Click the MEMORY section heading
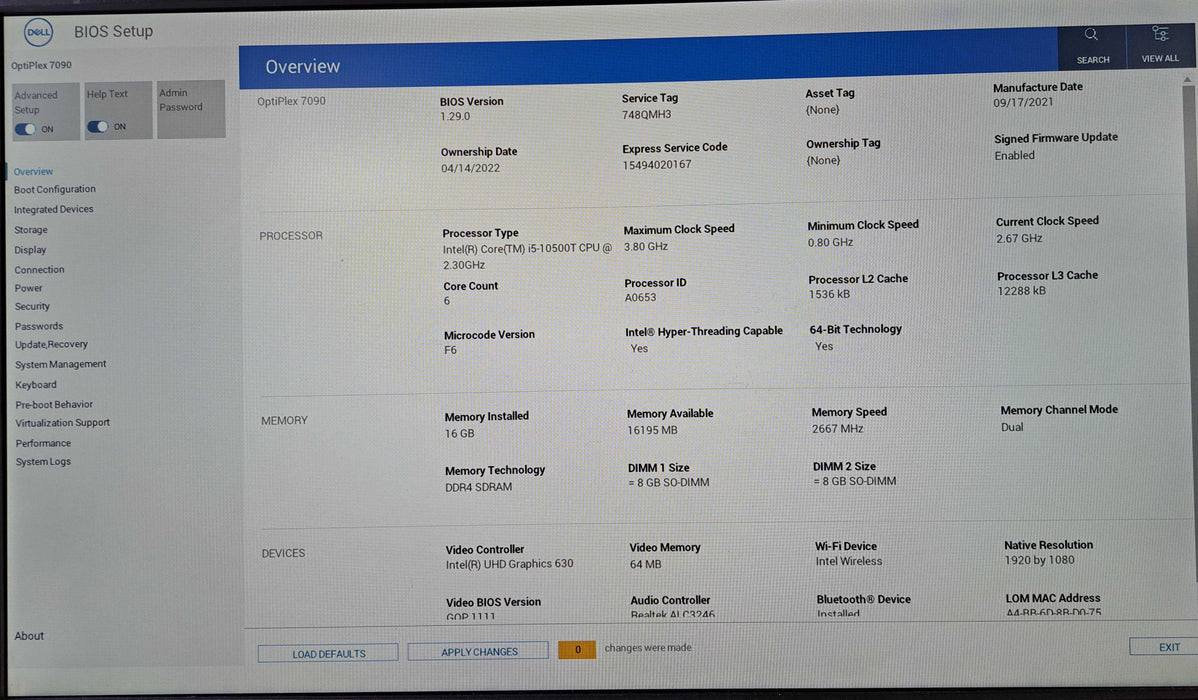 point(284,420)
